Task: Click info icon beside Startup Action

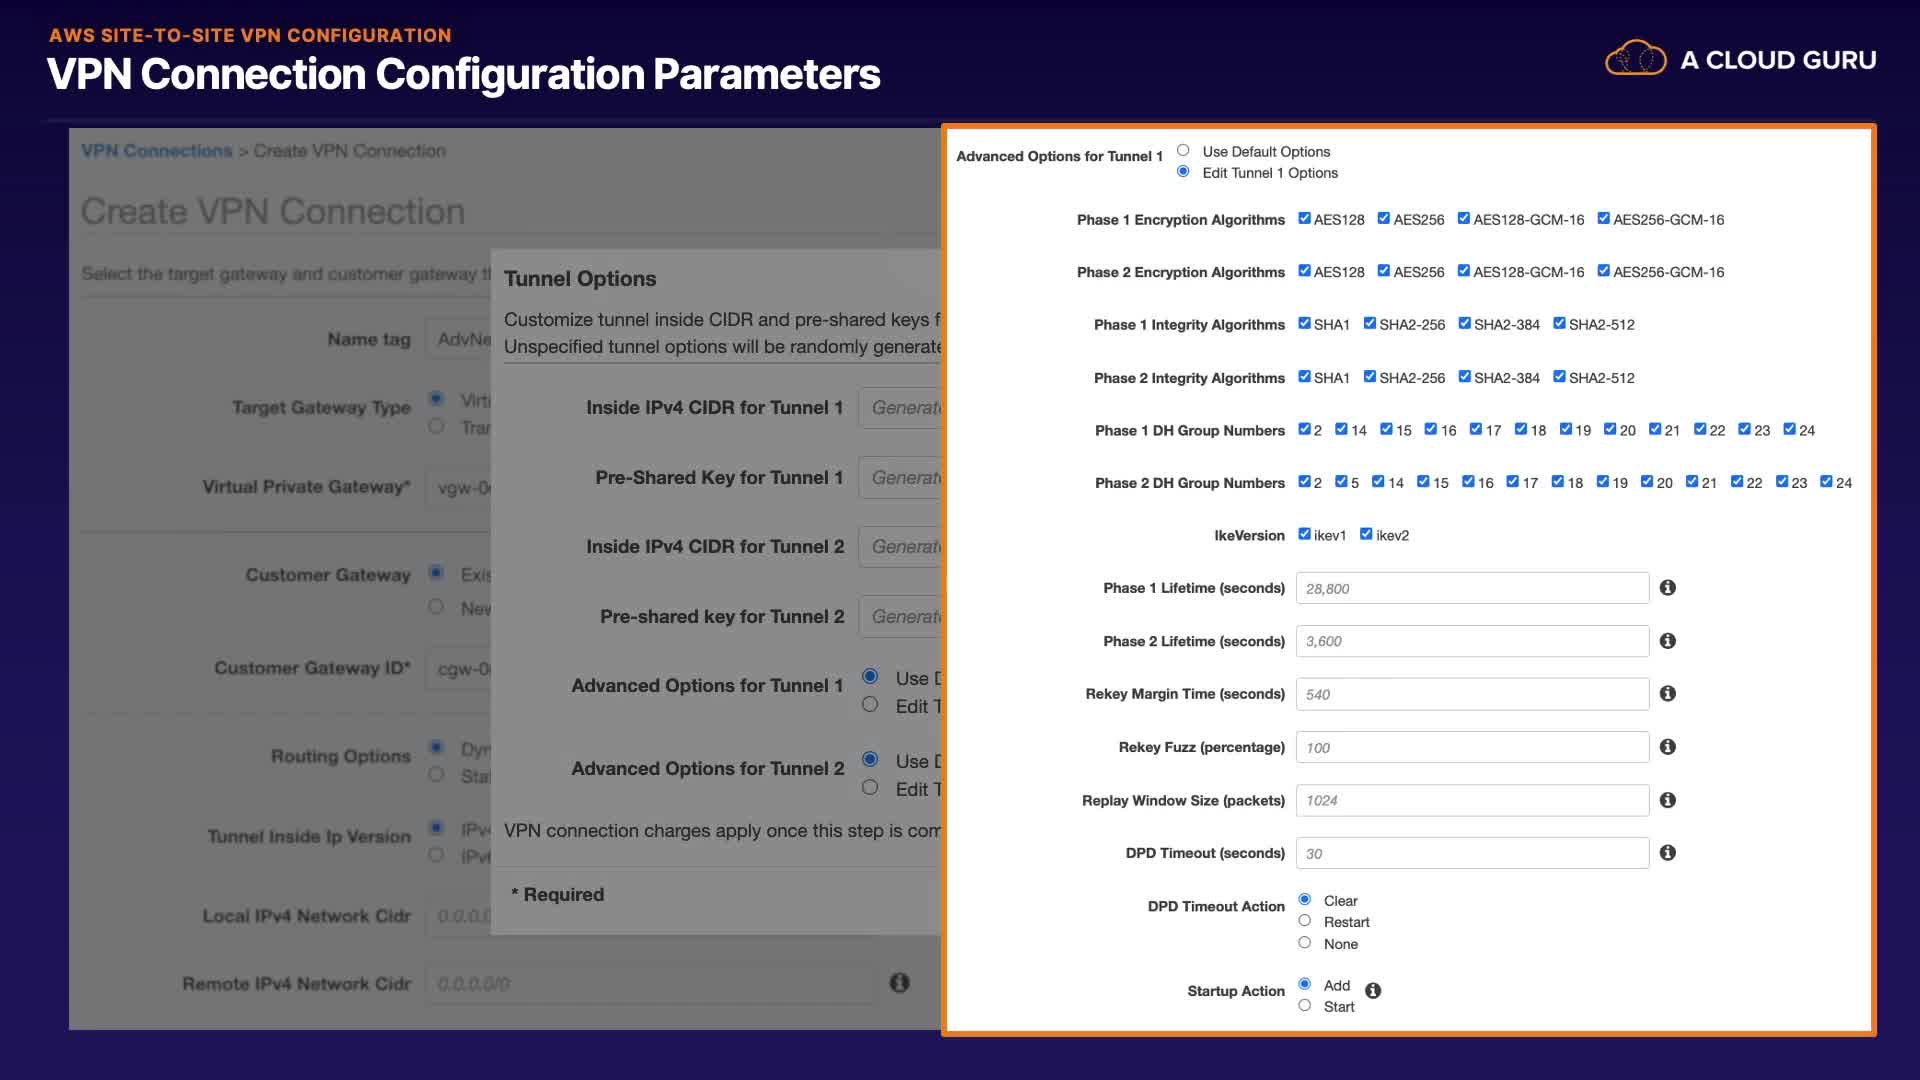Action: coord(1373,991)
